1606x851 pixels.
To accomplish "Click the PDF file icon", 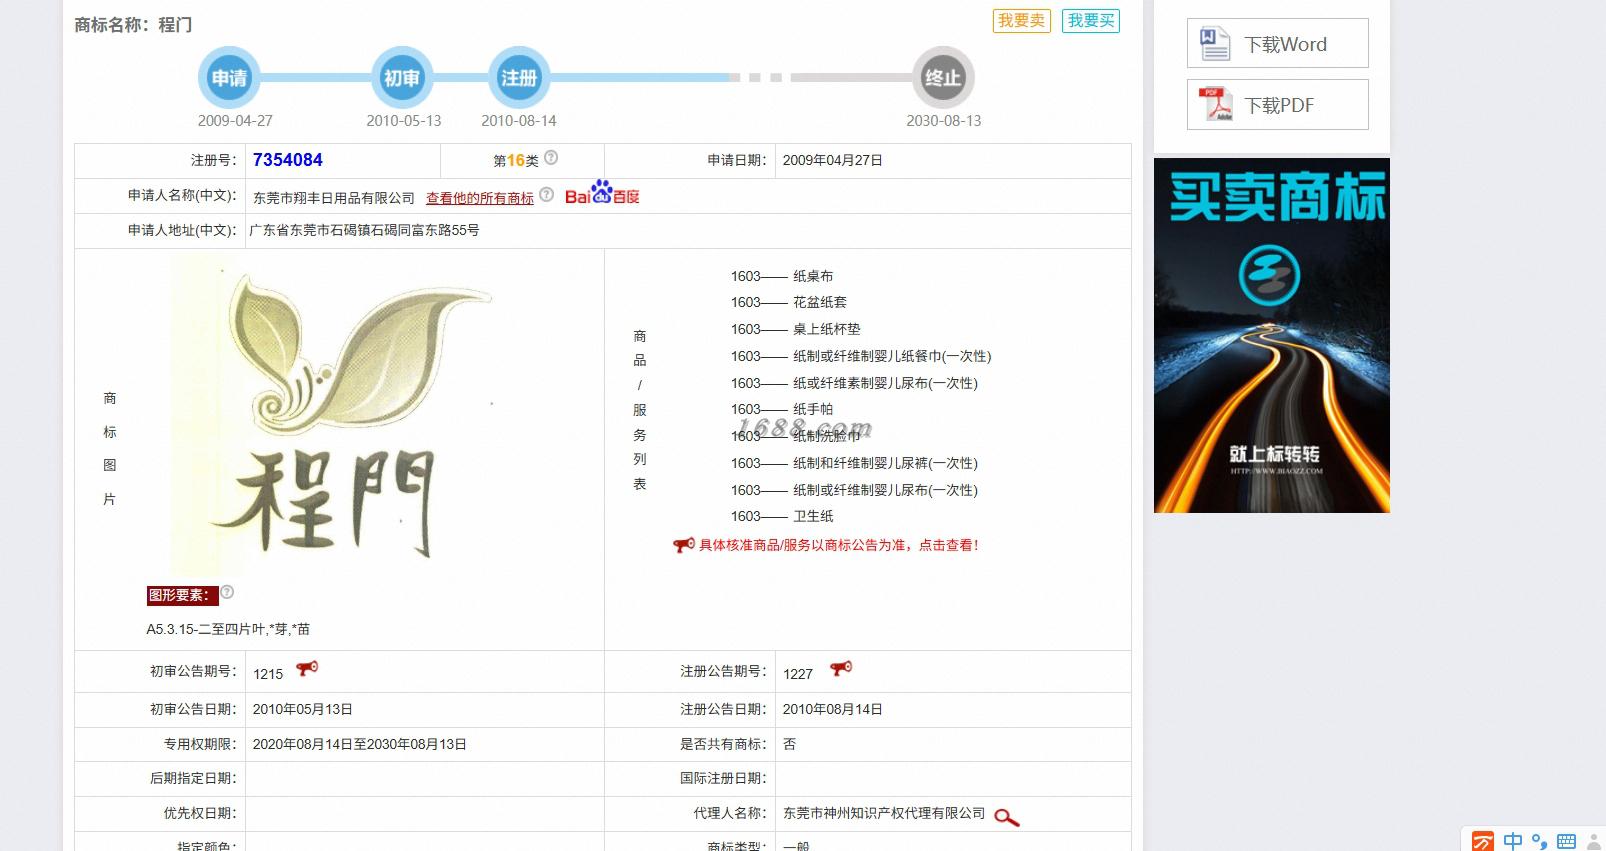I will 1216,104.
